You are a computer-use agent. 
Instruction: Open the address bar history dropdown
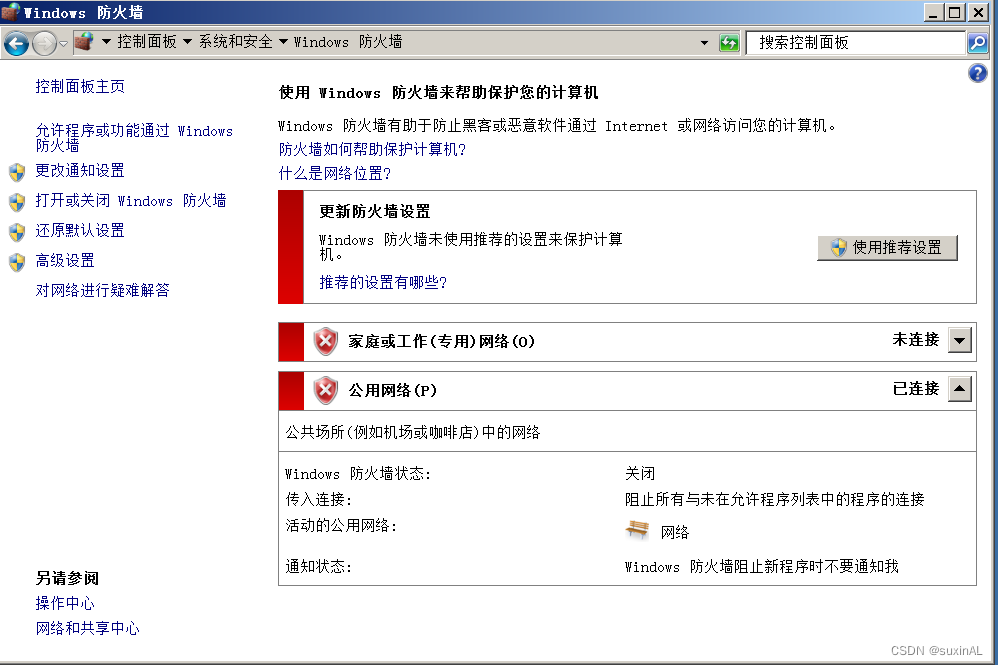pyautogui.click(x=704, y=43)
